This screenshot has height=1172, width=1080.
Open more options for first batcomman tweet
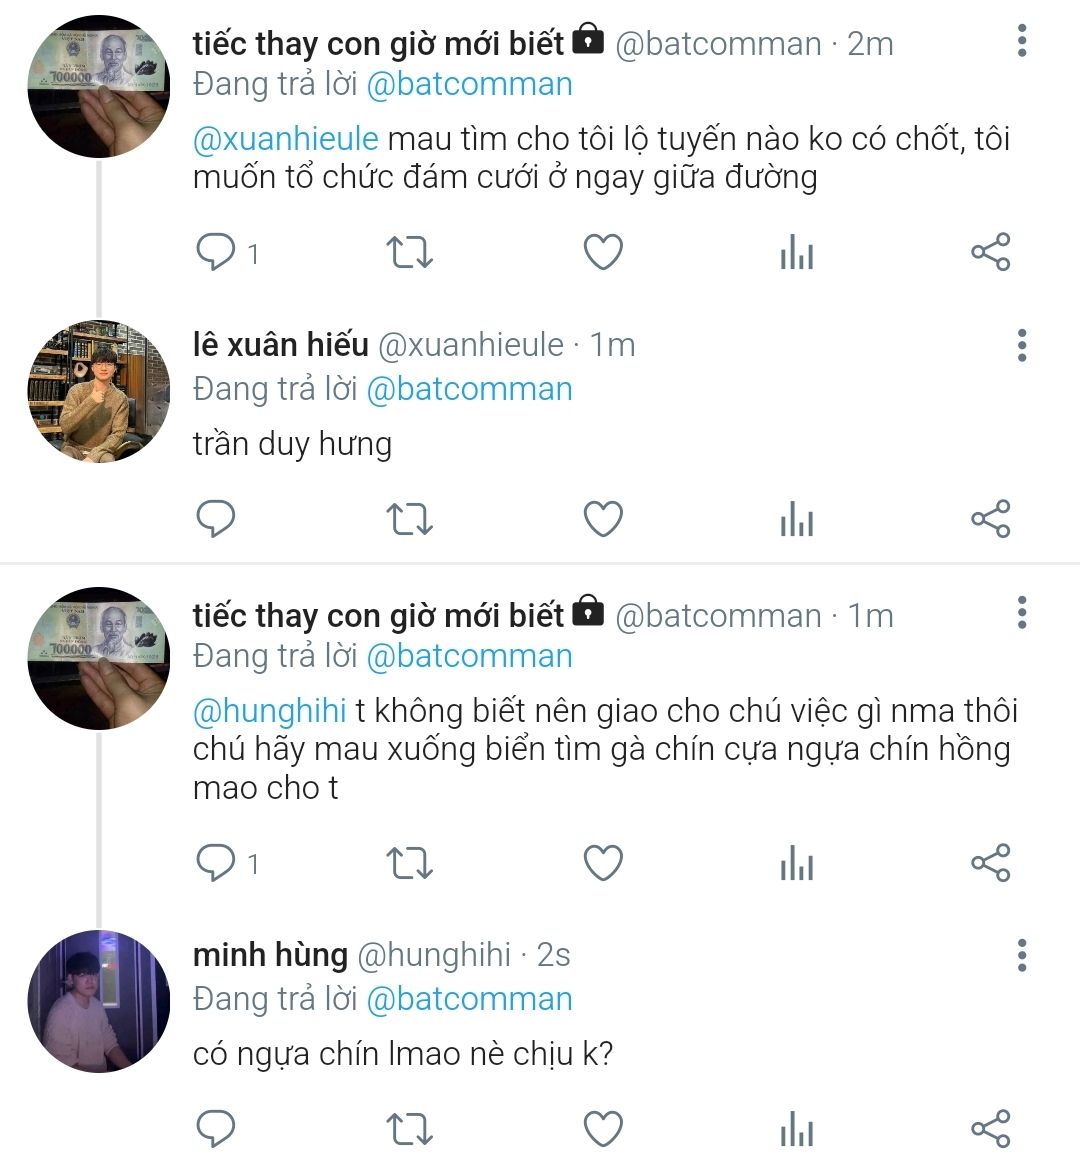pos(1021,41)
